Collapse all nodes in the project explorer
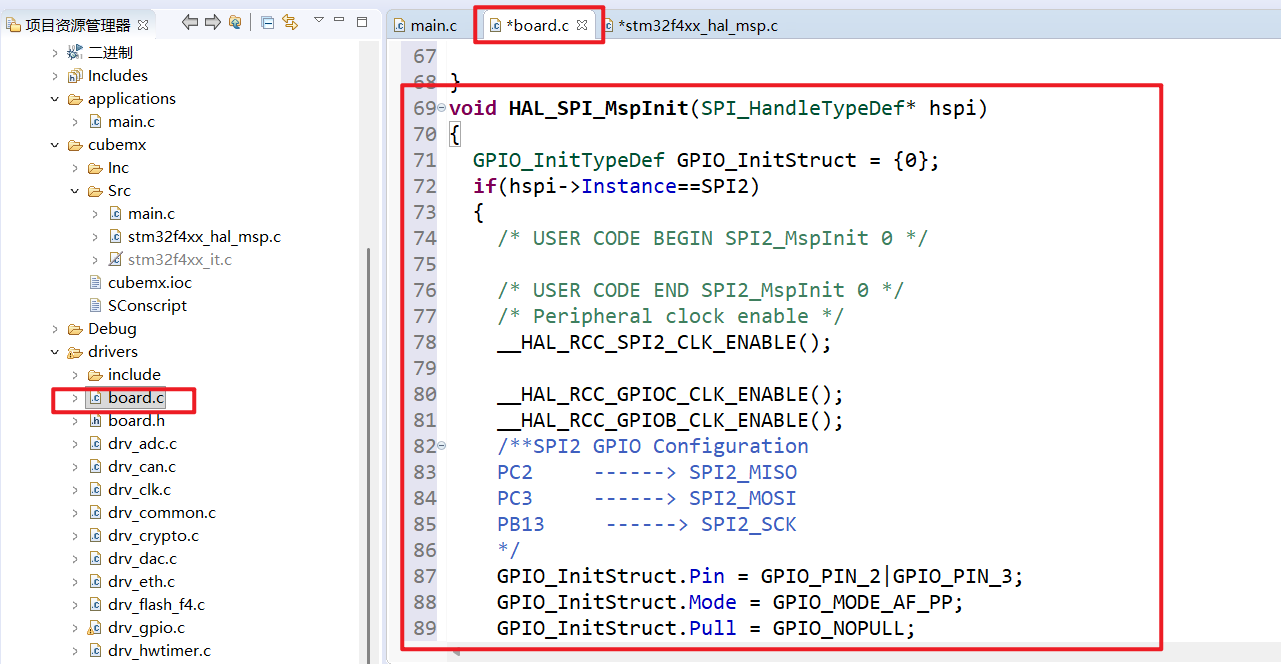This screenshot has width=1281, height=664. pyautogui.click(x=267, y=22)
